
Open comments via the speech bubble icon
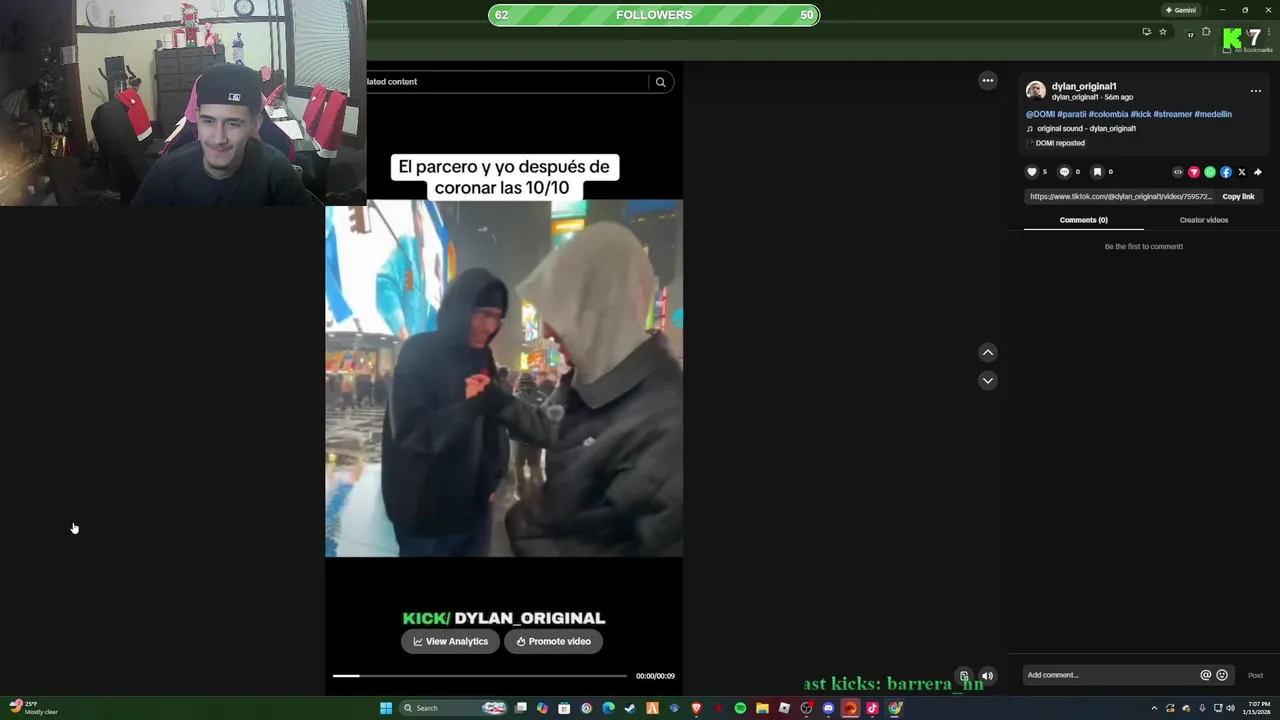1064,172
